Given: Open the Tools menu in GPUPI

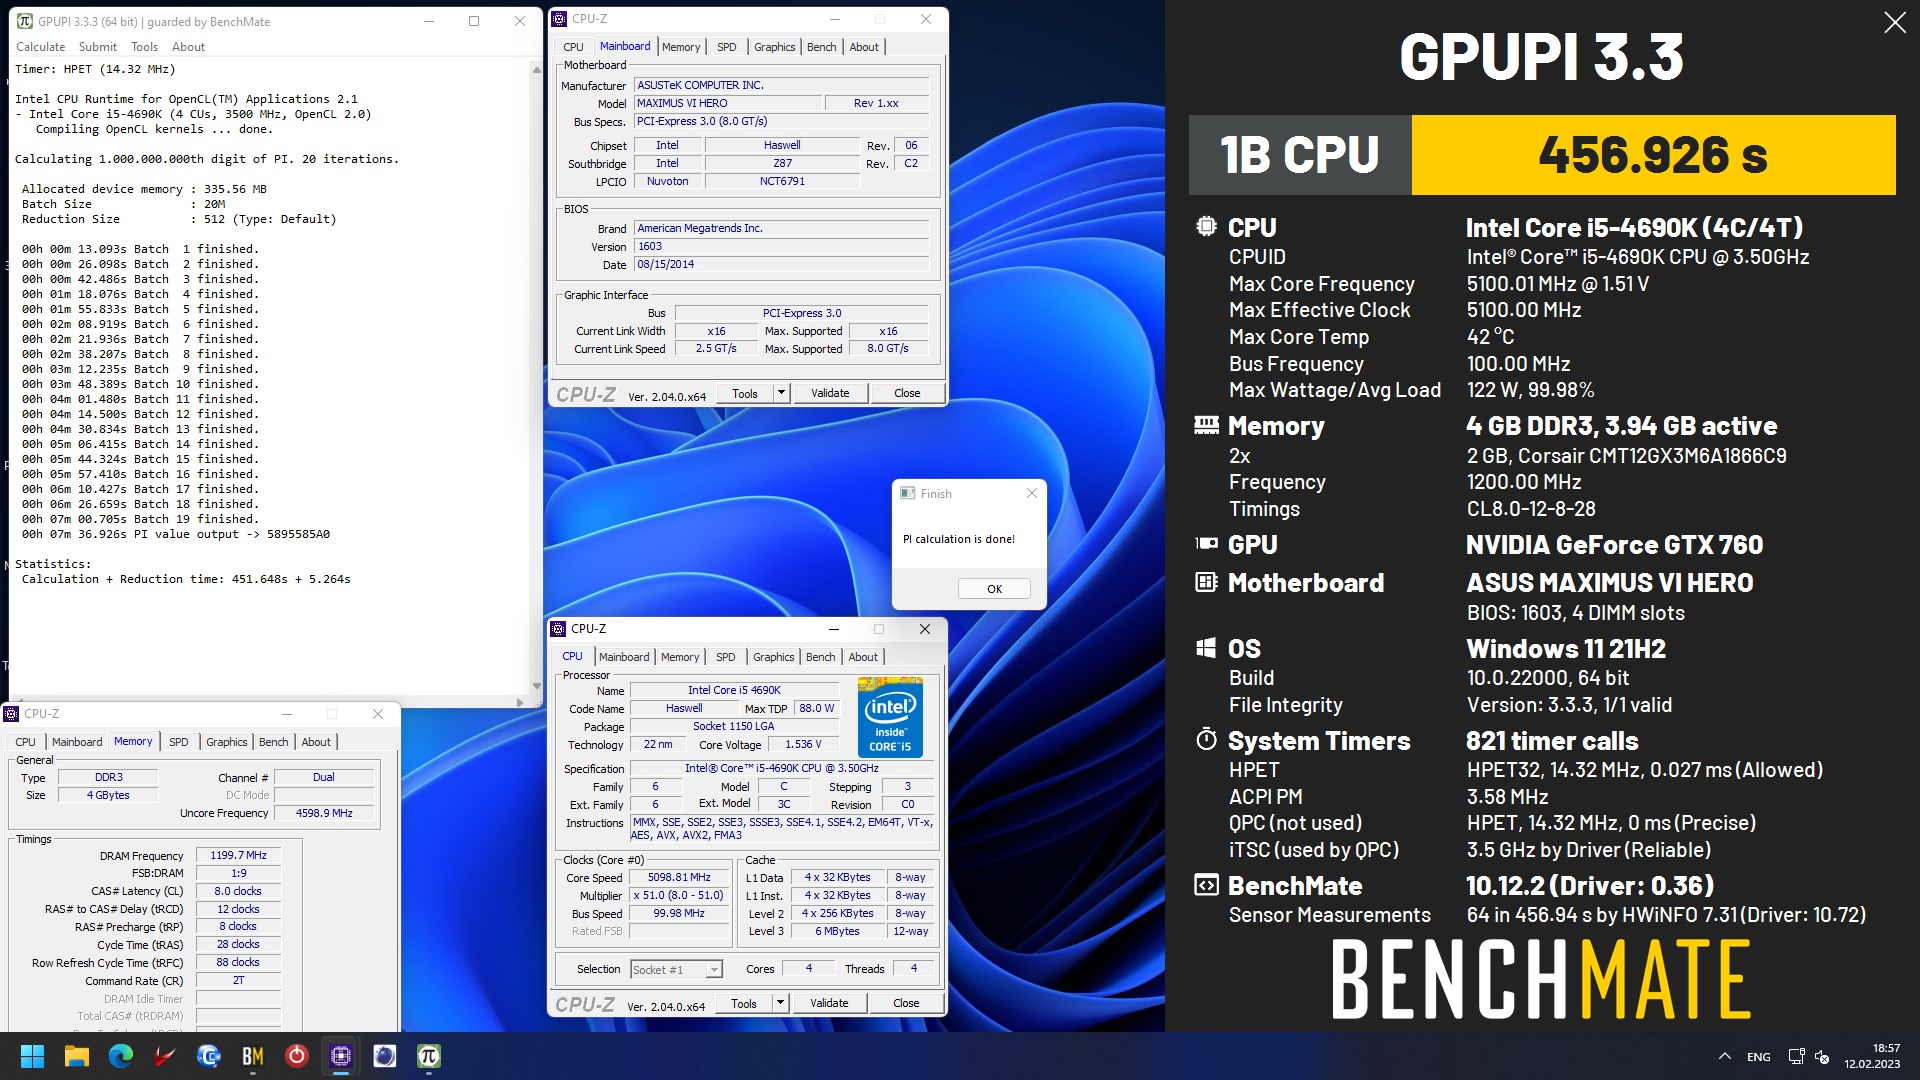Looking at the screenshot, I should coord(144,47).
